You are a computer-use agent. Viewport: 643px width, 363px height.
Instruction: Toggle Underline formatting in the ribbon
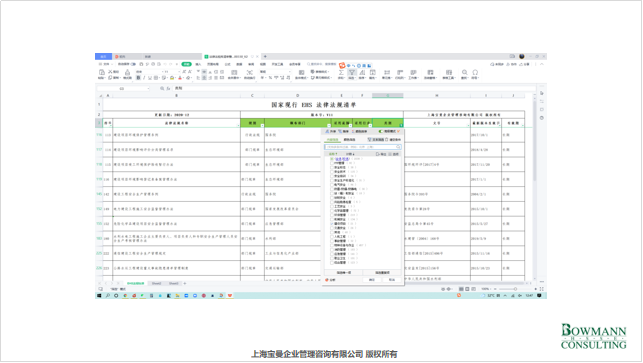tap(150, 78)
